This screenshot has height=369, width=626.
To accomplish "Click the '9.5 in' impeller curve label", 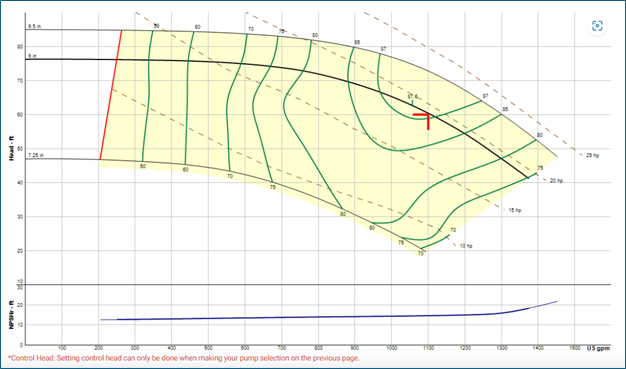I will coord(34,27).
